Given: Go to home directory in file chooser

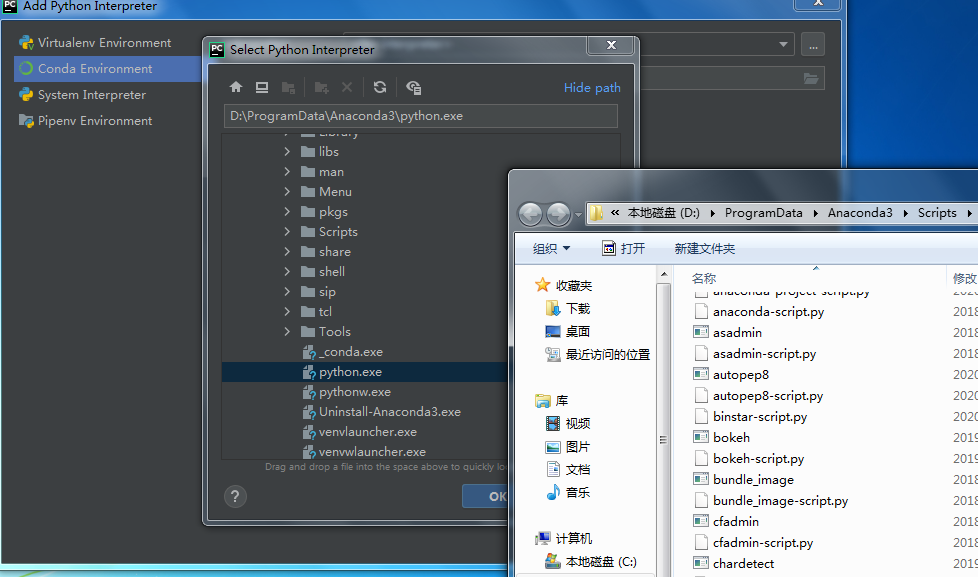Looking at the screenshot, I should (x=236, y=87).
